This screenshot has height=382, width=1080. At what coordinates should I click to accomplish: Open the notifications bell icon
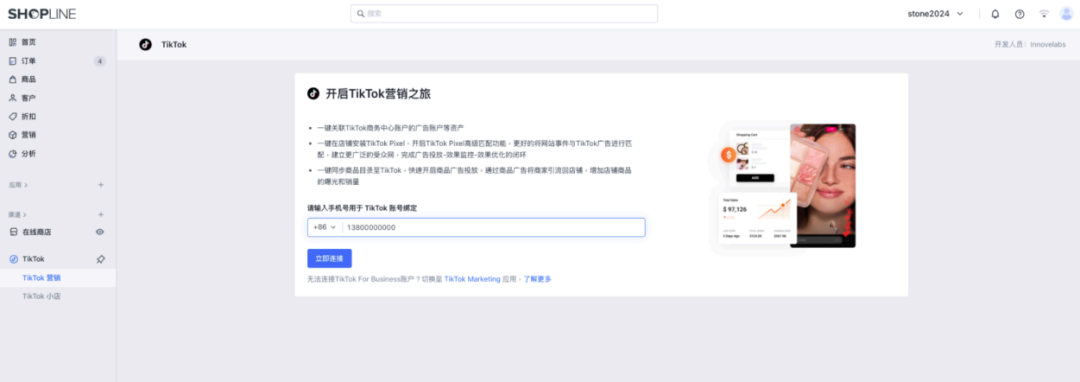pyautogui.click(x=995, y=14)
